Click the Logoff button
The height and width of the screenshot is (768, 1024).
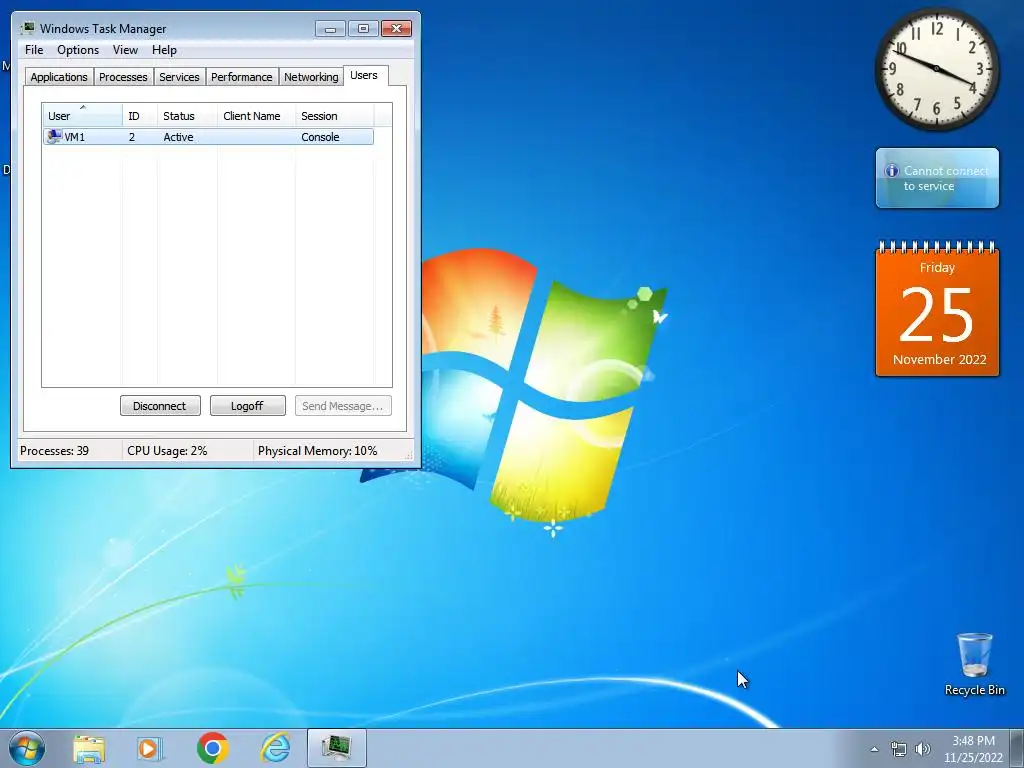[x=248, y=406]
